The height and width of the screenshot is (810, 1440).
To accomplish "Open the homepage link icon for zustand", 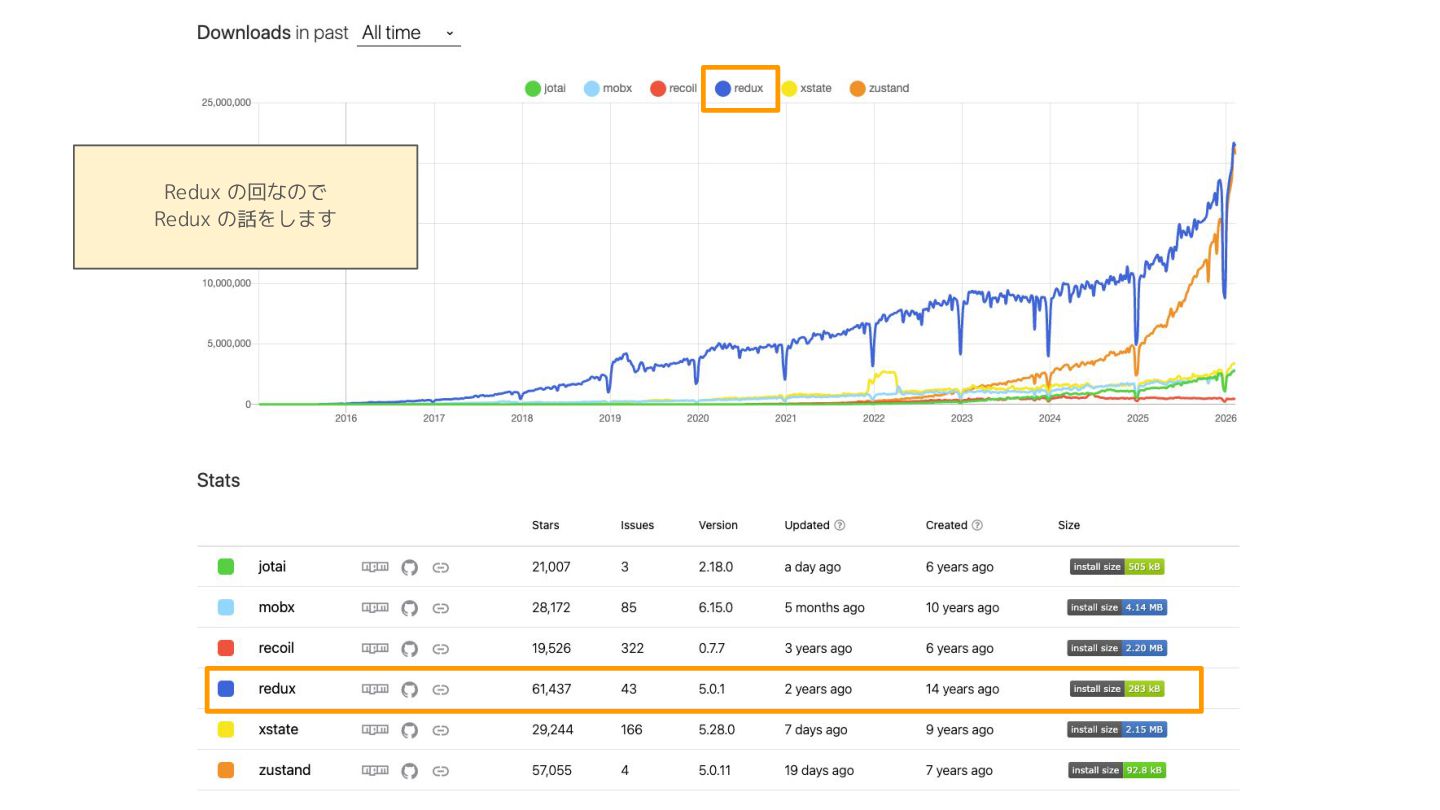I will [440, 771].
